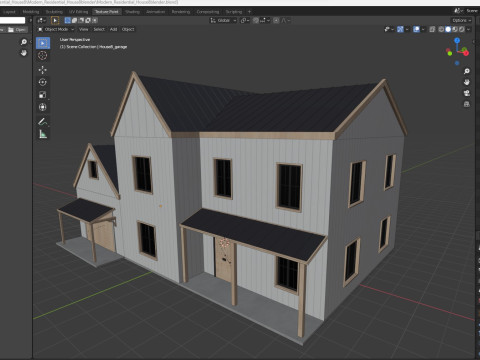Expand the overlays options arrow
480x360 pixels.
pyautogui.click(x=423, y=29)
